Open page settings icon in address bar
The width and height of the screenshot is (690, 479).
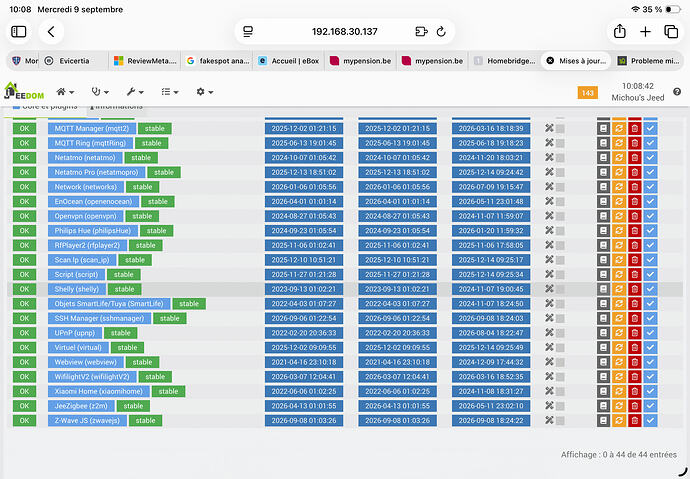point(248,32)
